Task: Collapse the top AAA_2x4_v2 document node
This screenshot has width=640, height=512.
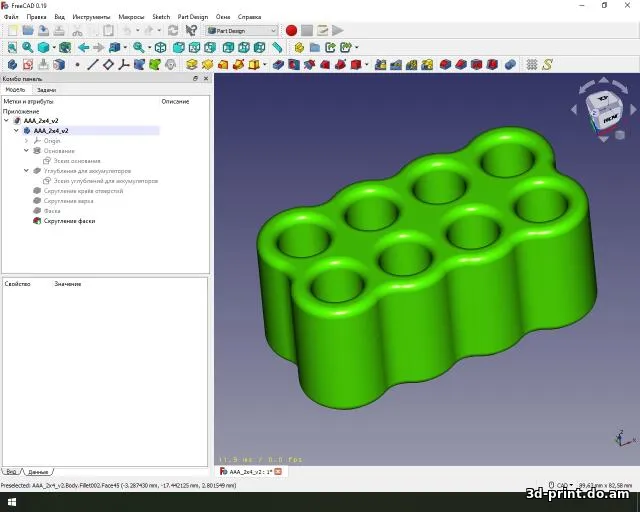Action: 6,121
